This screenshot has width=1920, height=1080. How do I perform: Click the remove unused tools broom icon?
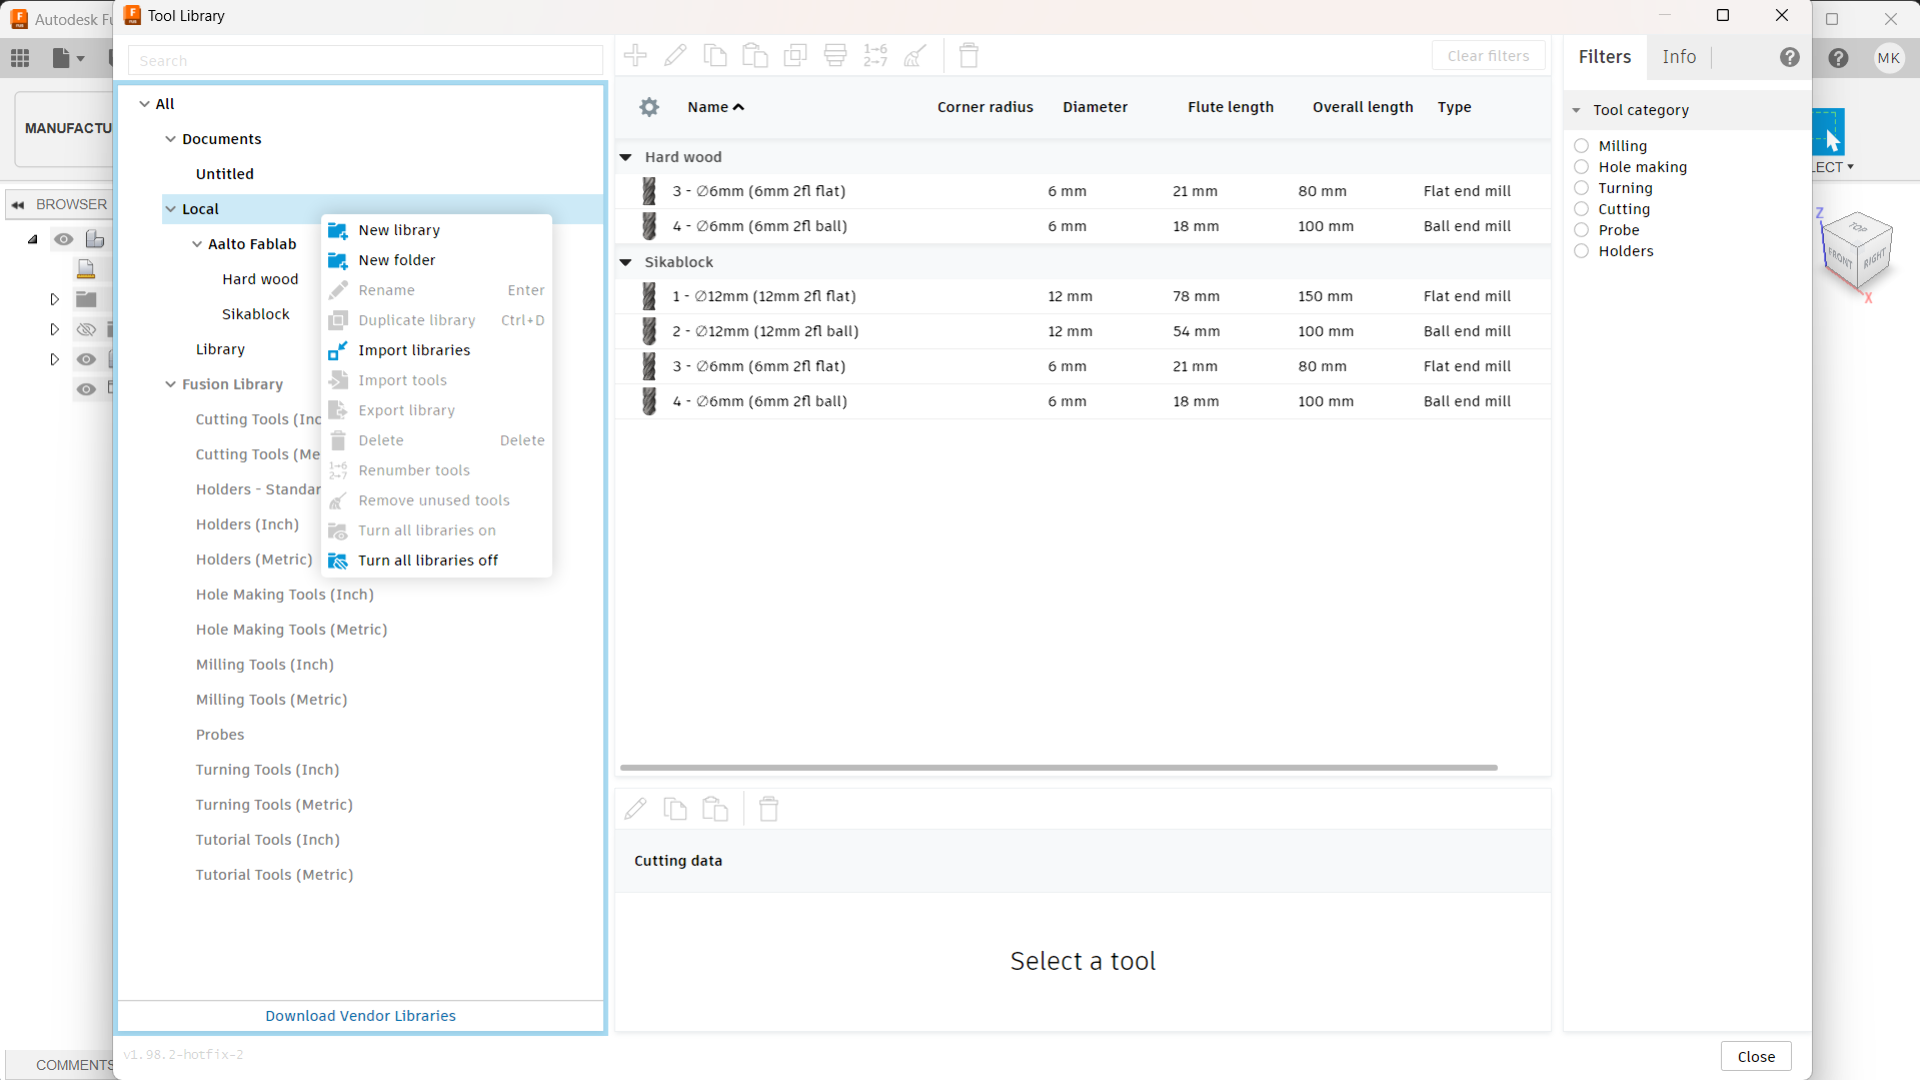point(915,56)
